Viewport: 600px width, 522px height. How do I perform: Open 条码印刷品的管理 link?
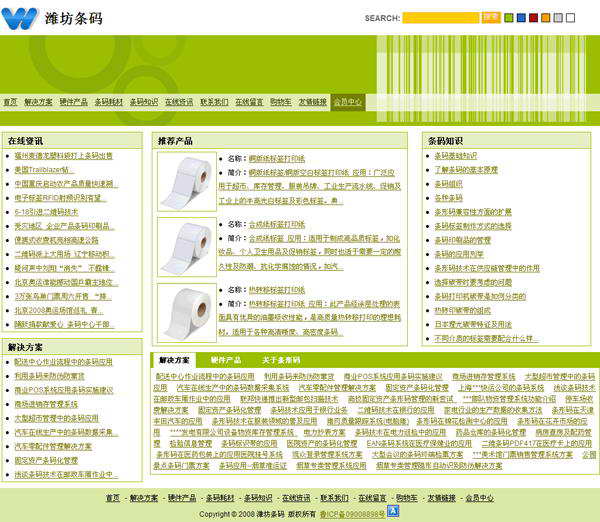point(462,240)
